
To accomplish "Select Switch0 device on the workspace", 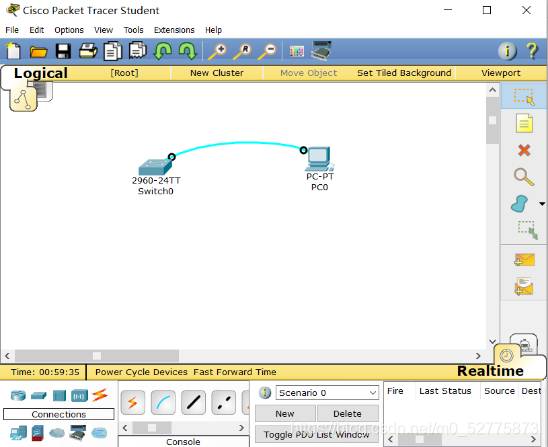I will click(155, 167).
